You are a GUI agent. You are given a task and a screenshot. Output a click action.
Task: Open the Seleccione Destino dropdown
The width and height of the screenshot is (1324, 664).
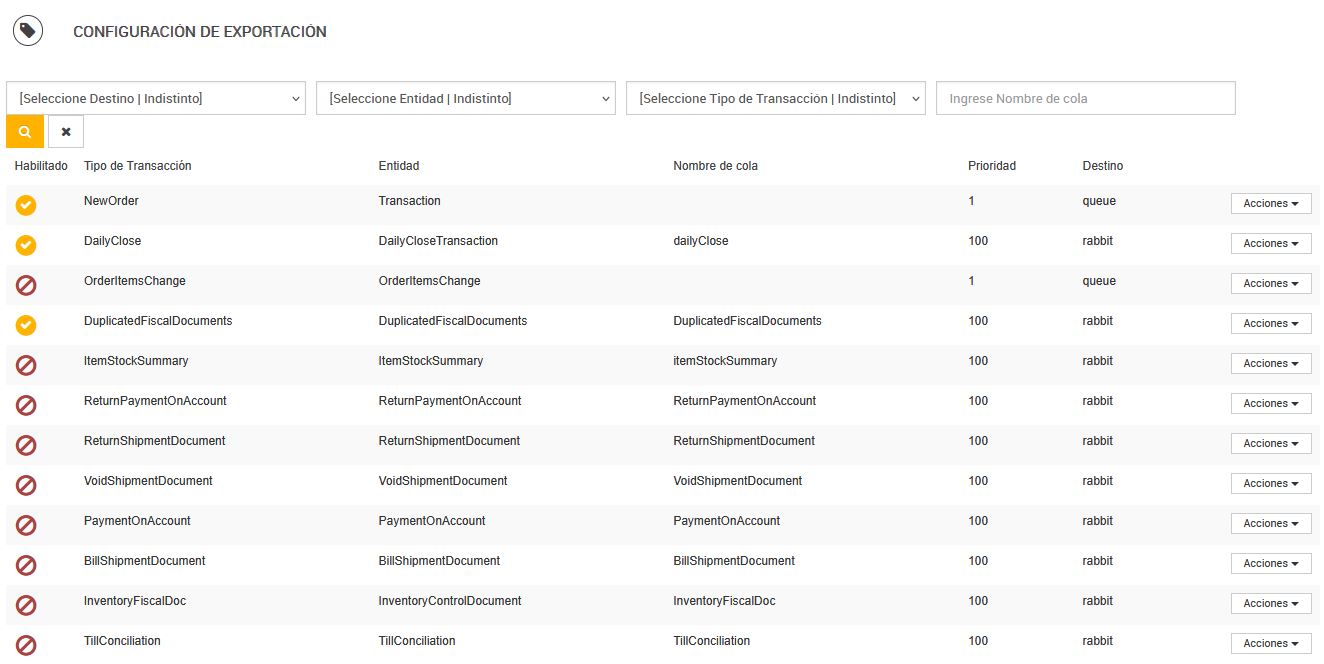pos(156,99)
